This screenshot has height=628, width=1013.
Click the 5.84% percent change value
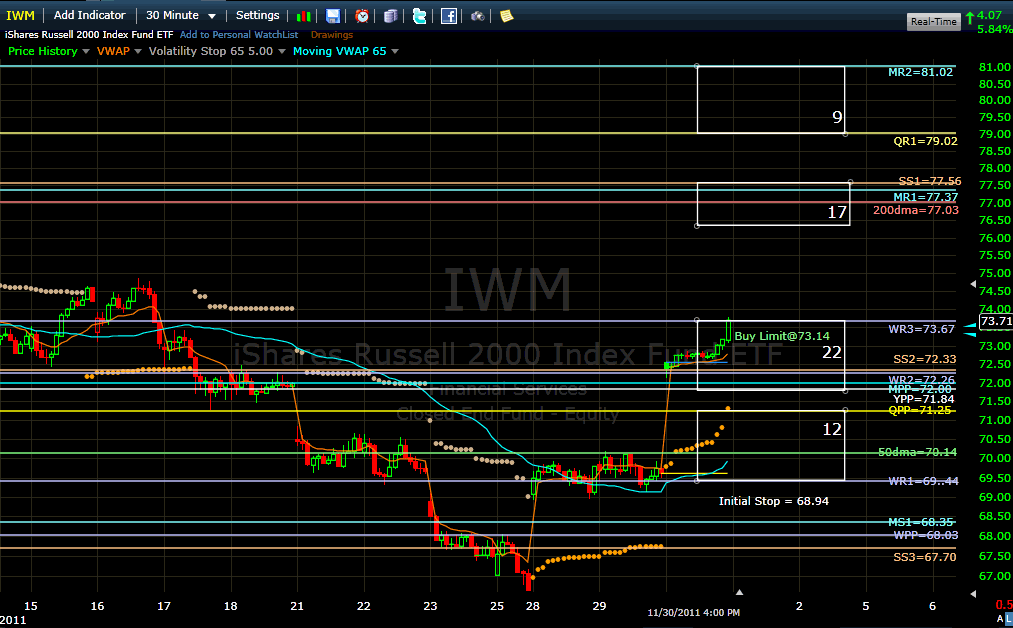click(994, 29)
